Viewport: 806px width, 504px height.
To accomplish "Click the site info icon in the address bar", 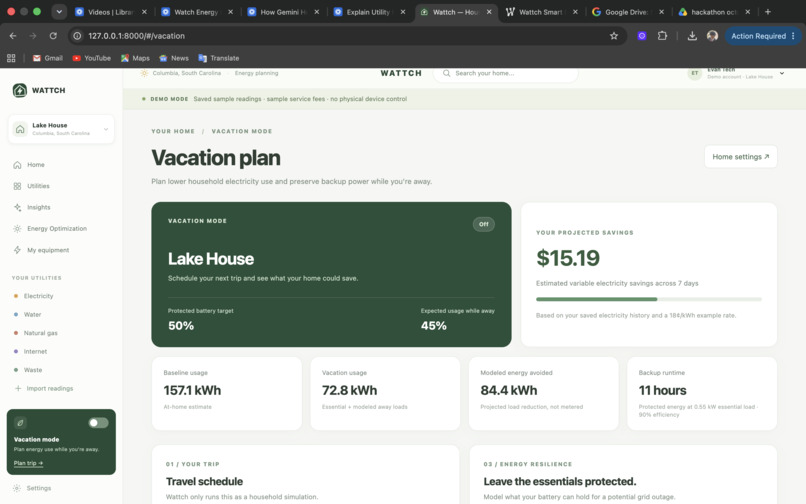I will pyautogui.click(x=77, y=36).
